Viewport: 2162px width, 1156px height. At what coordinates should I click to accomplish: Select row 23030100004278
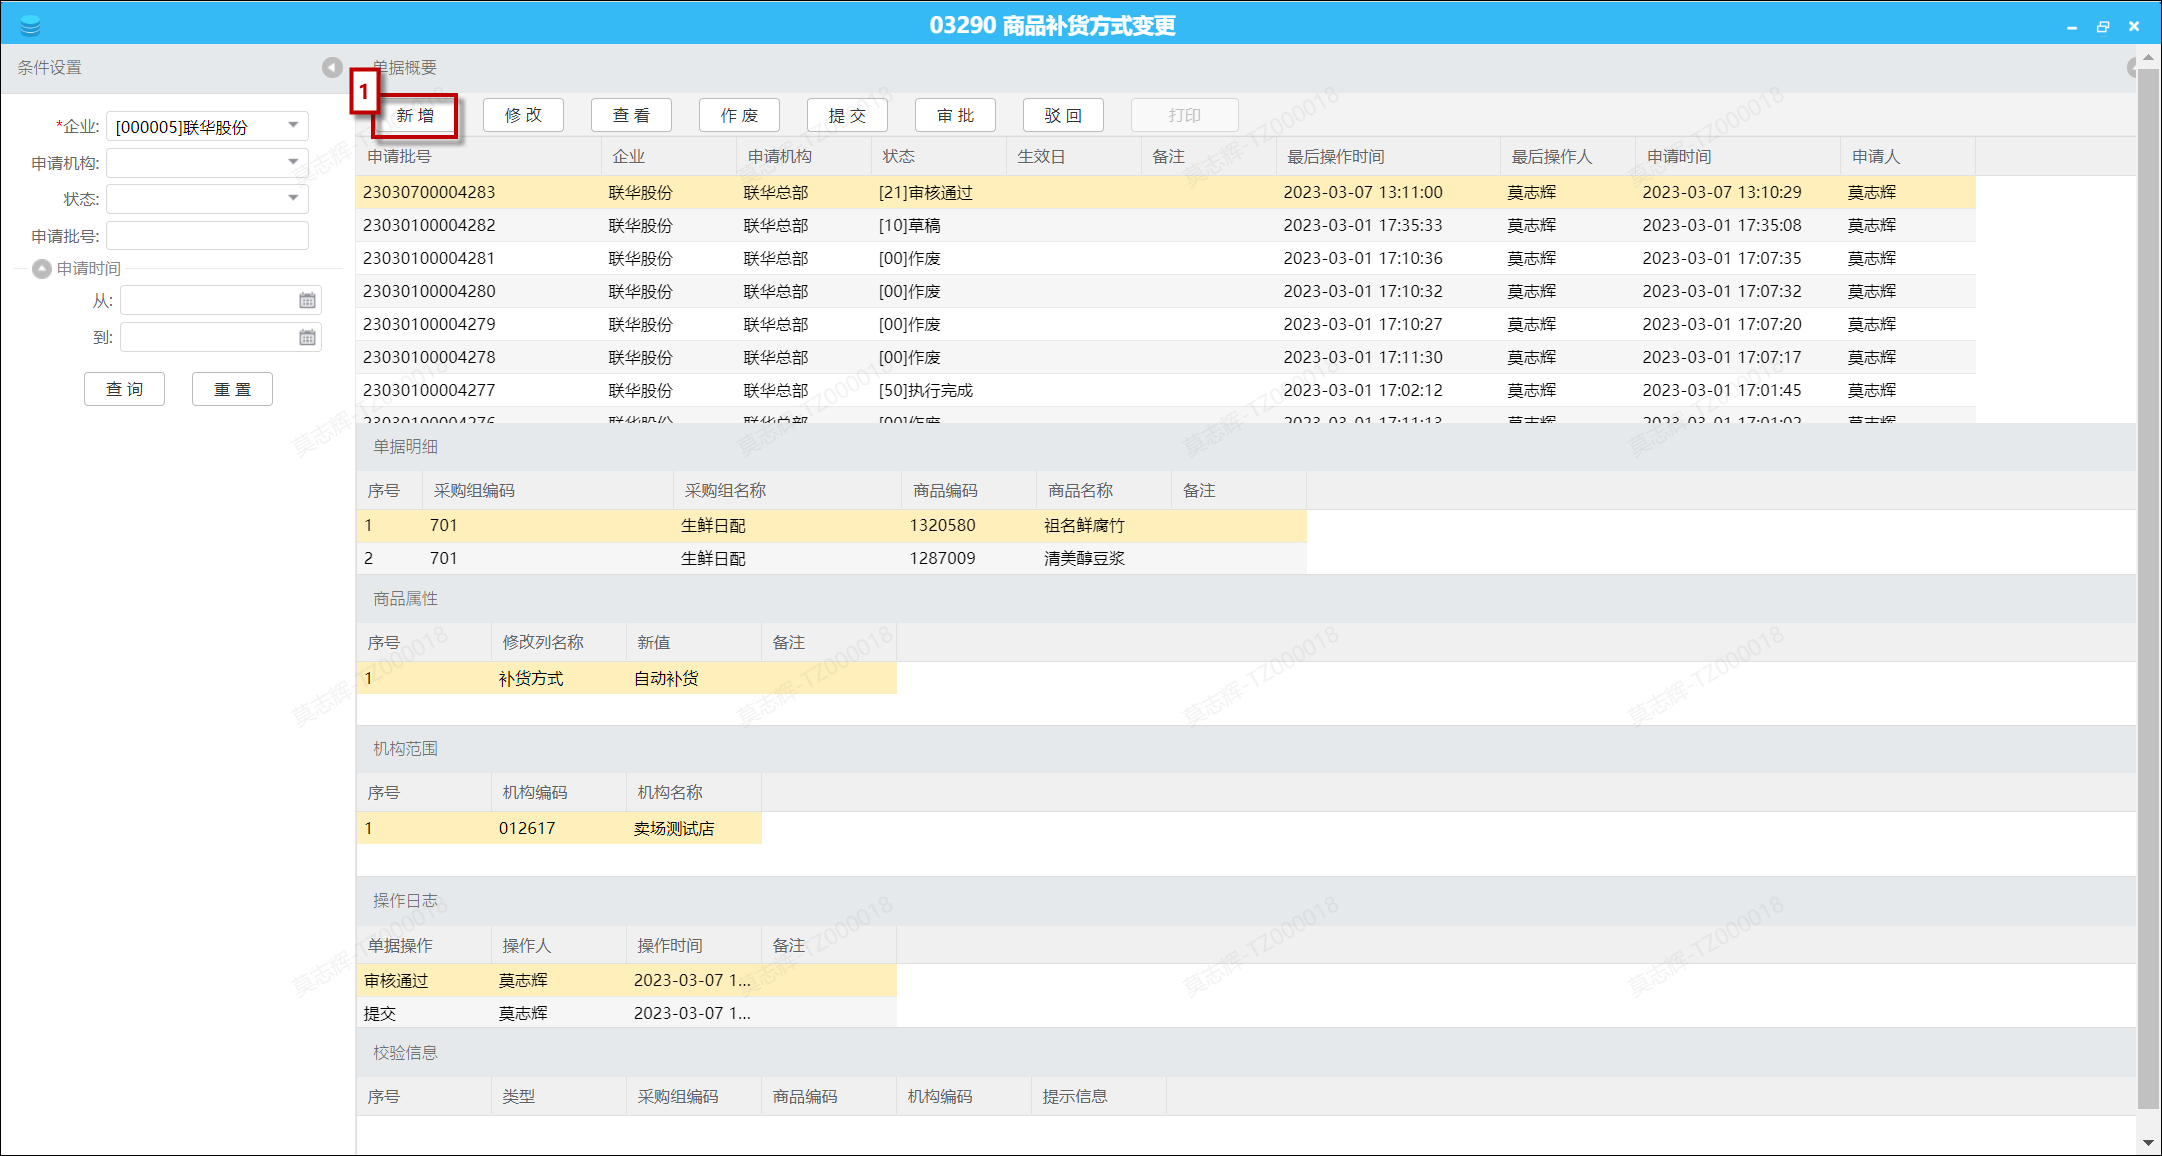tap(1166, 357)
